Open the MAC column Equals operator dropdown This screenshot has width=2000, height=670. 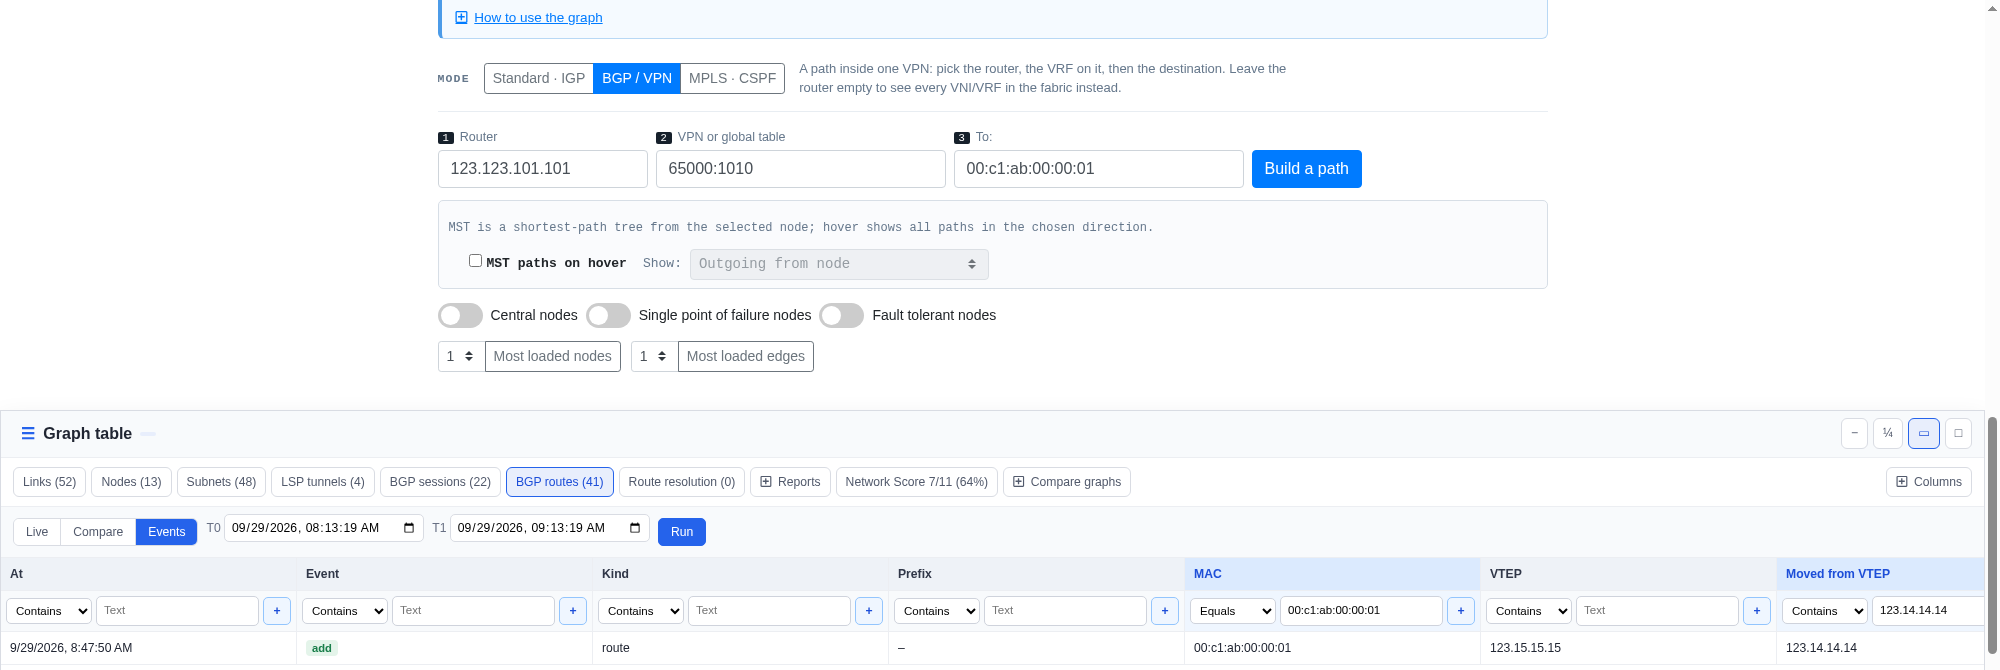1233,611
